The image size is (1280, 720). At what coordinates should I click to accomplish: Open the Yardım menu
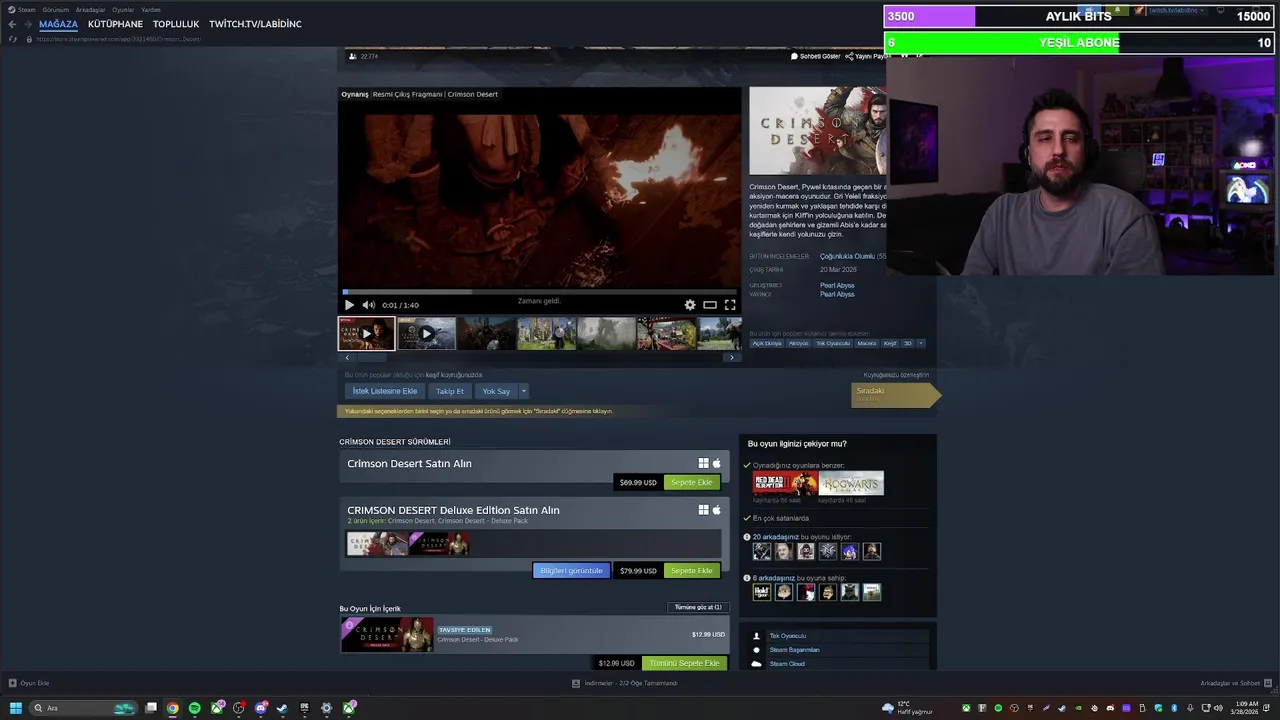[x=151, y=9]
